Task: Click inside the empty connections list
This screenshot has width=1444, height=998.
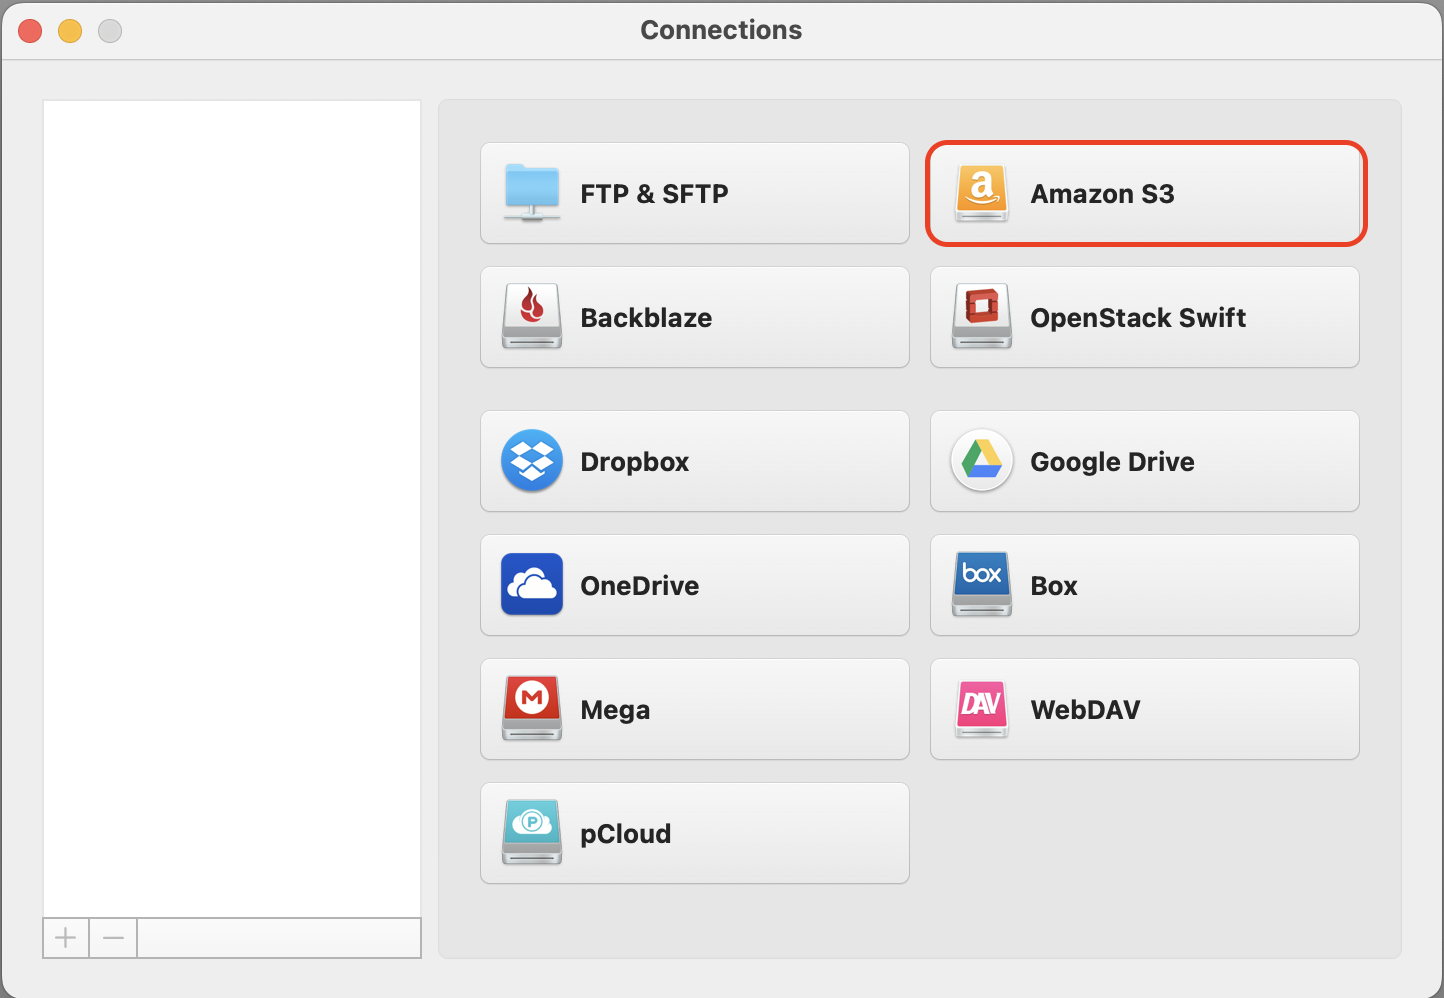Action: 232,500
